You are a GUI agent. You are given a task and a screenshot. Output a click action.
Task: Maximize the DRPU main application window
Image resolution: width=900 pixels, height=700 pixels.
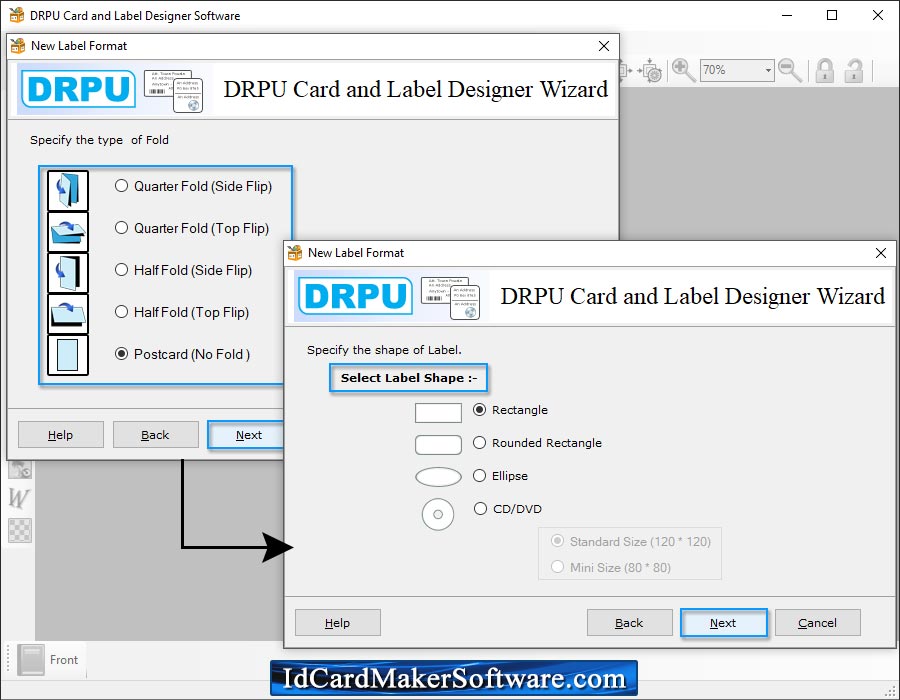pyautogui.click(x=832, y=15)
